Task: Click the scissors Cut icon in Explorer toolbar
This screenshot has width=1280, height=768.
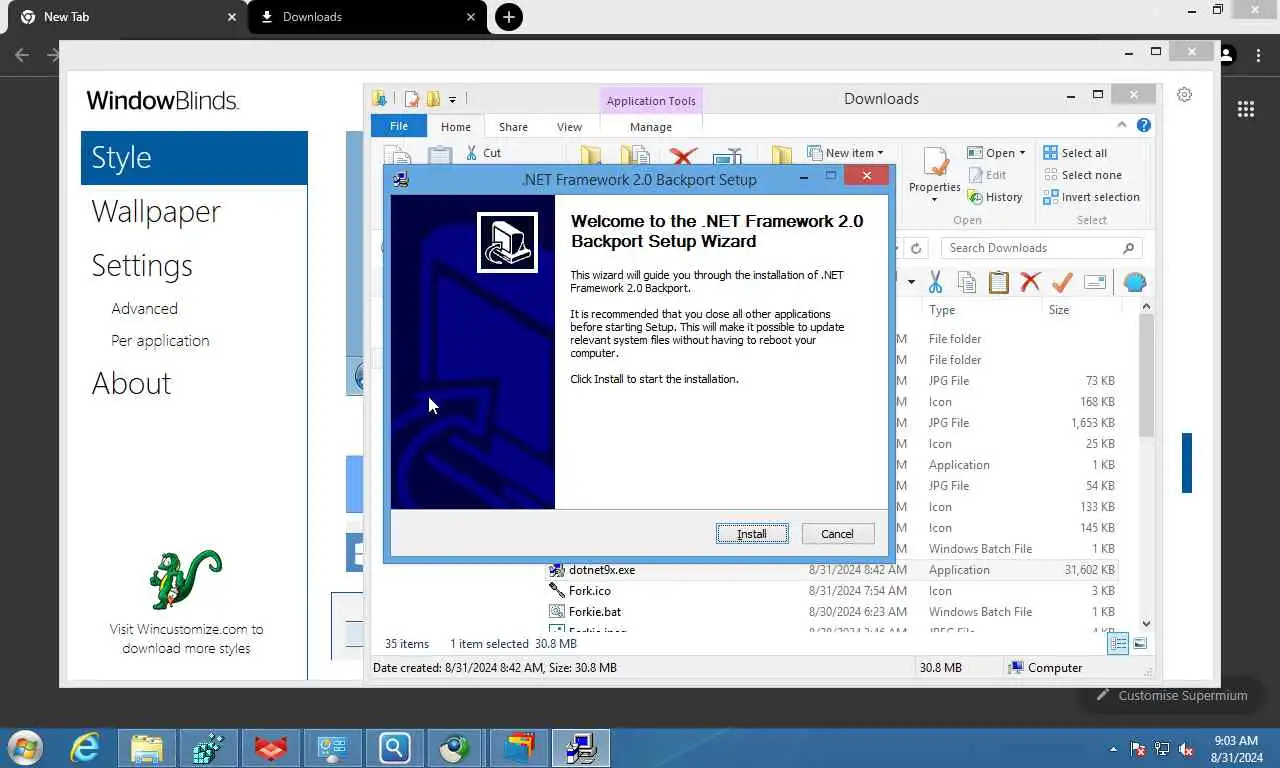Action: (x=935, y=282)
